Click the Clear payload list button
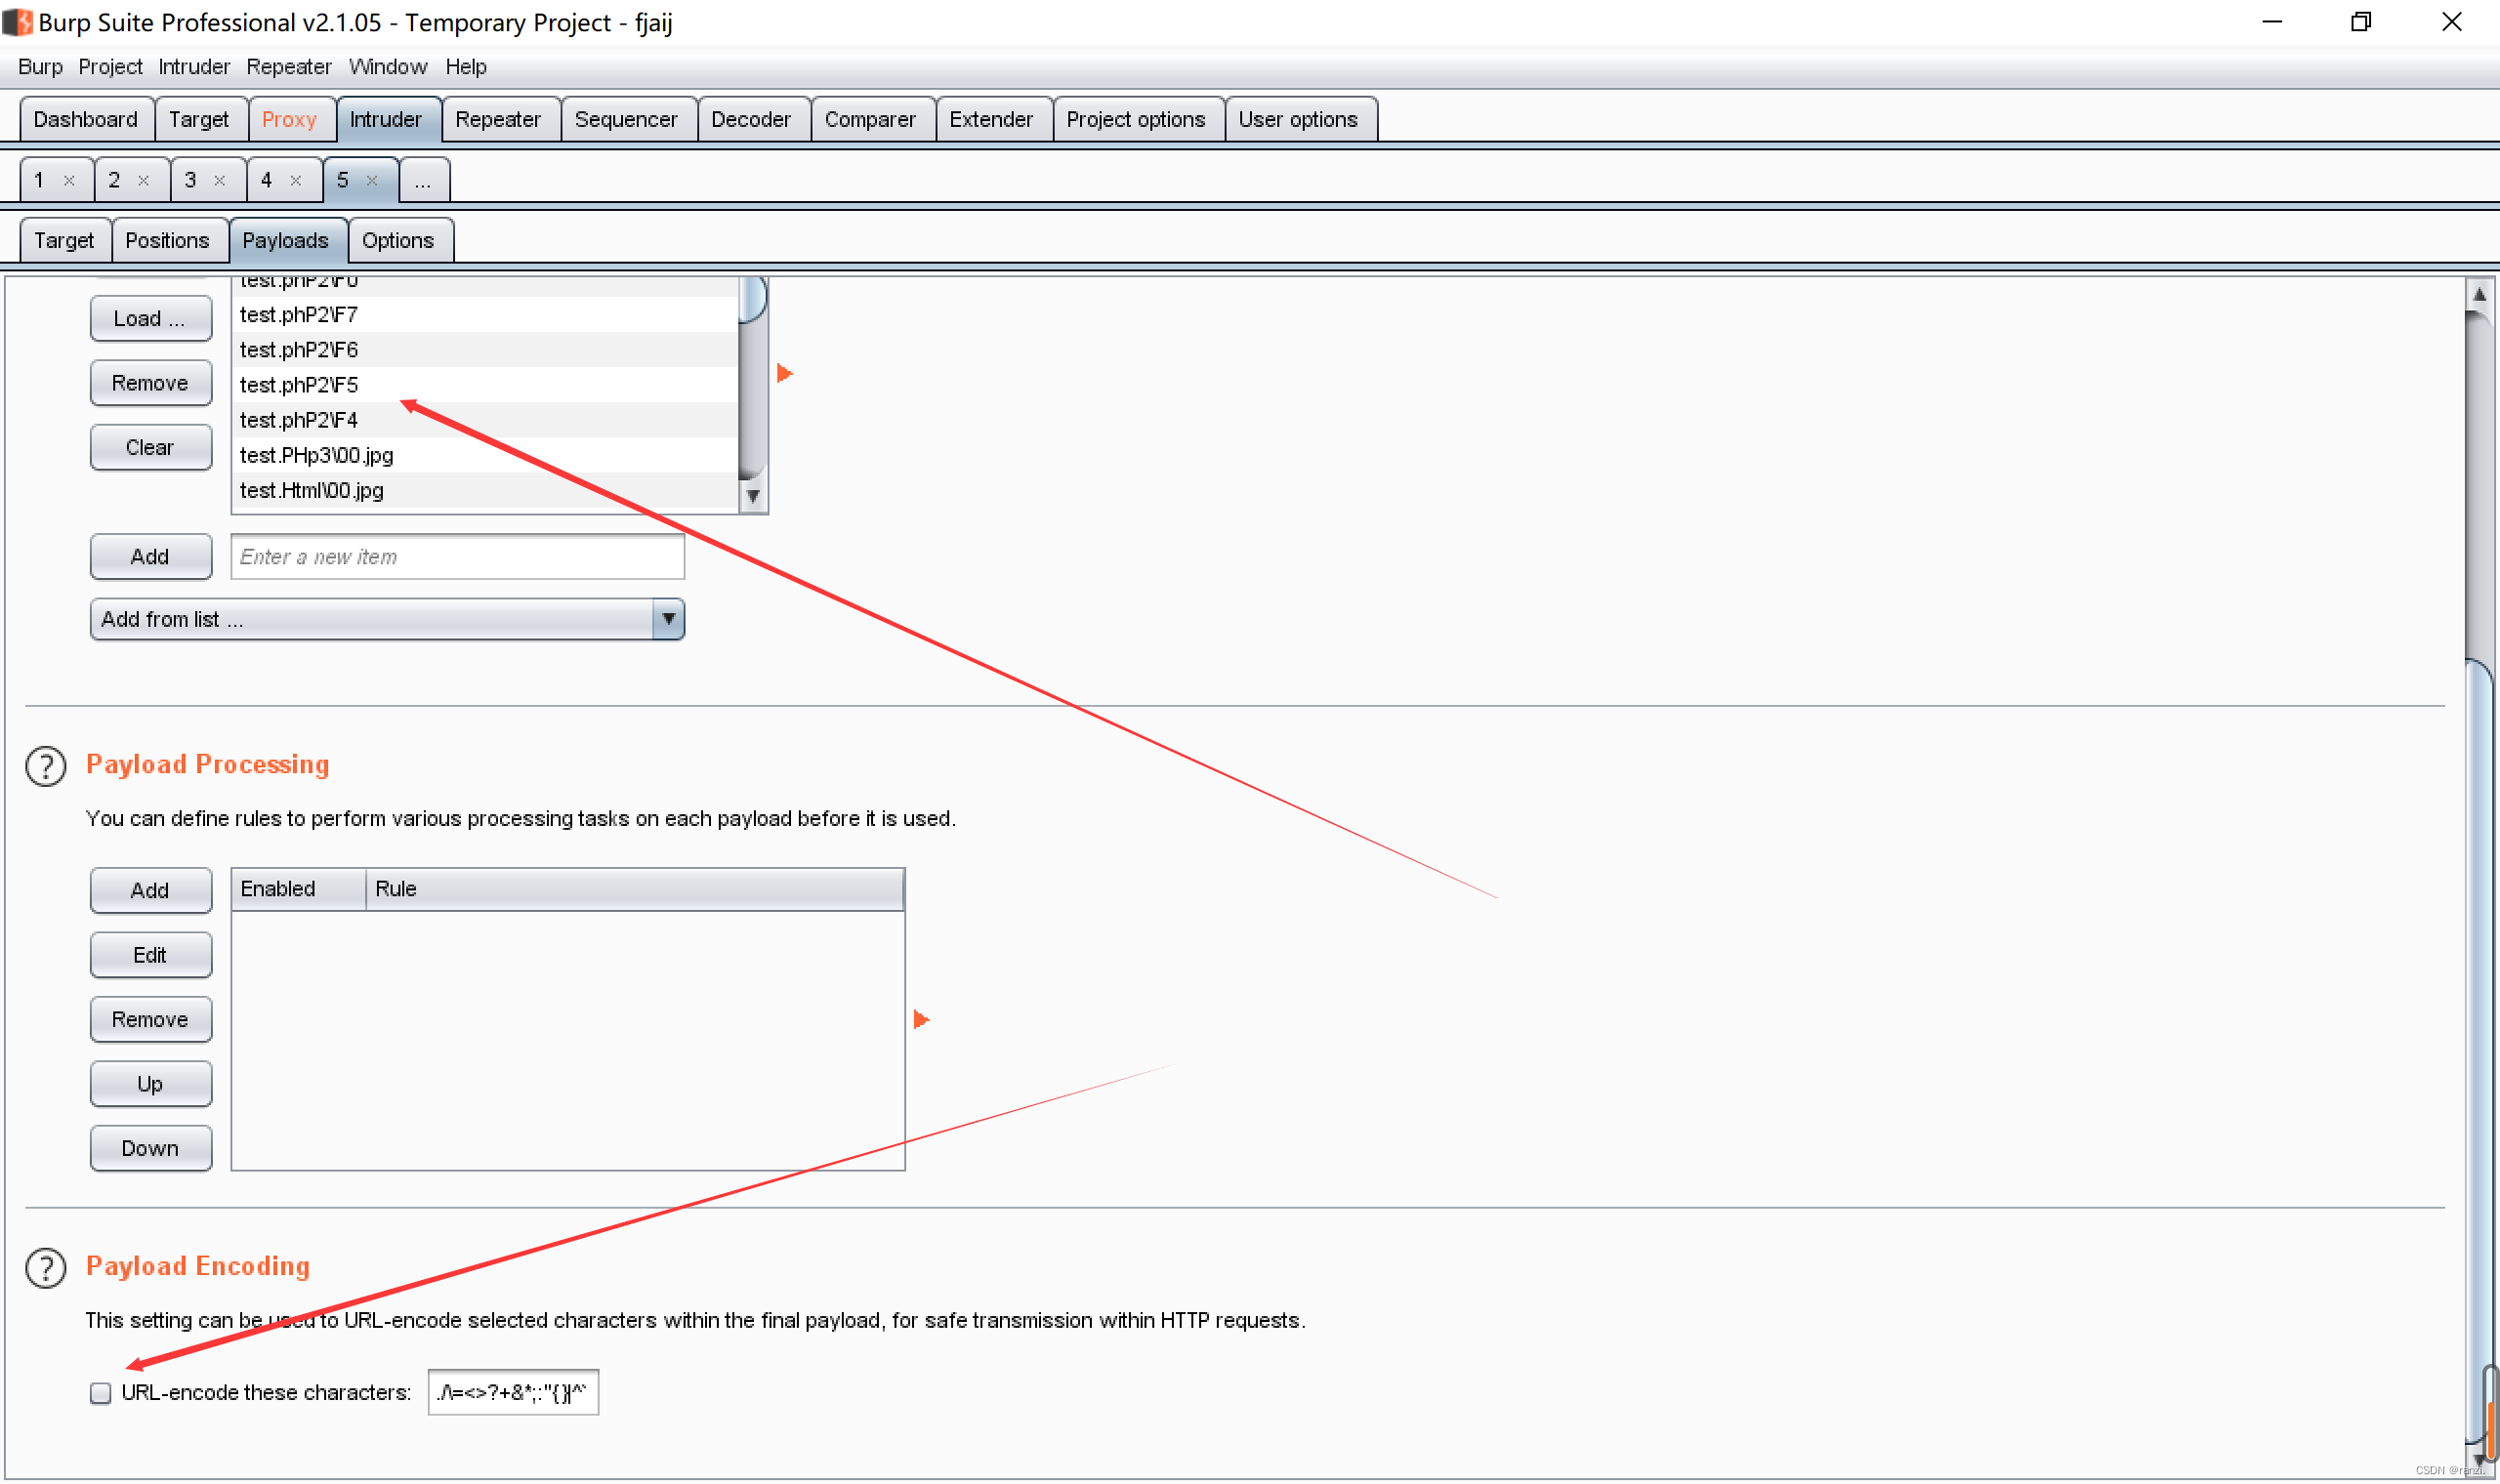 pos(150,448)
